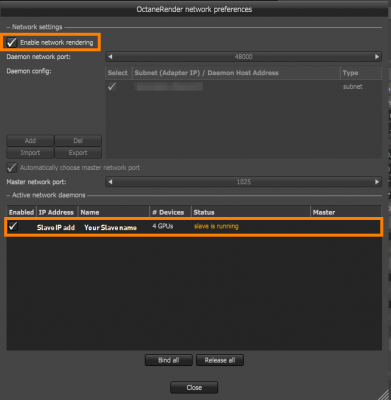Click Release all button
The height and width of the screenshot is (400, 391).
point(220,360)
